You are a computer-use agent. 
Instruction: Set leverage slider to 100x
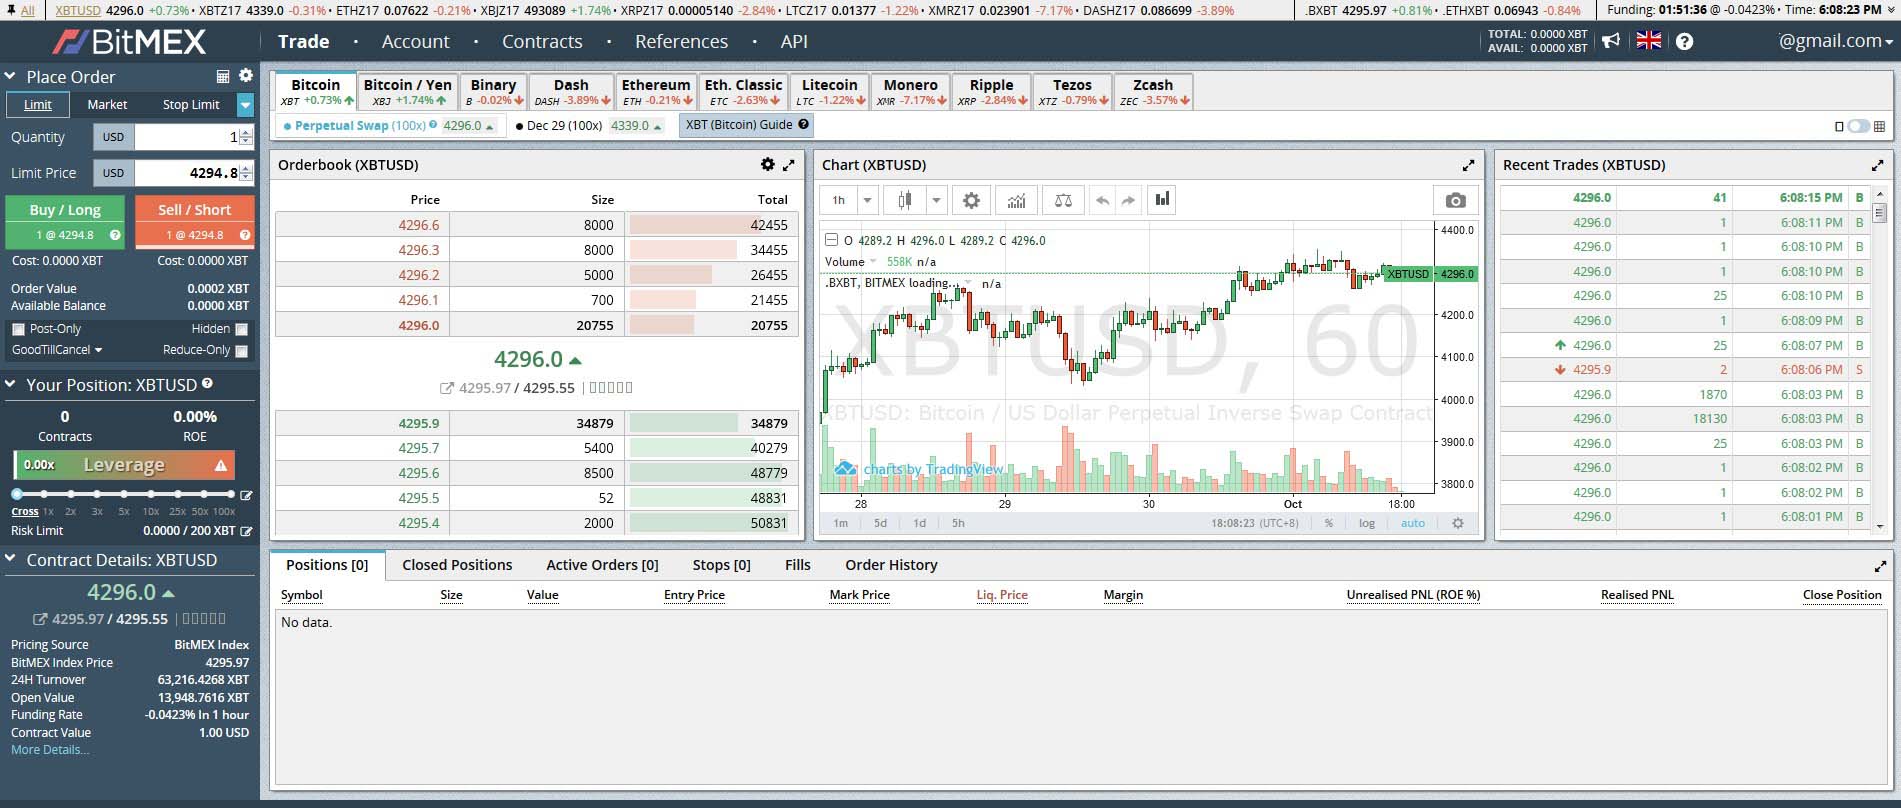tap(231, 494)
